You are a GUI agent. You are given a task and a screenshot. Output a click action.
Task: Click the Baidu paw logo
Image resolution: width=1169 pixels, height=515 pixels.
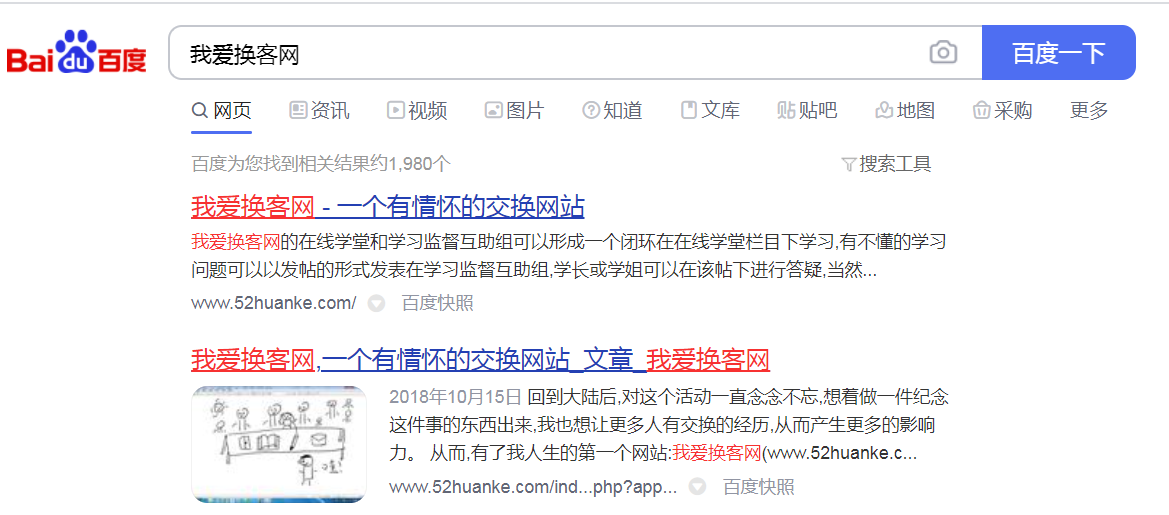77,51
